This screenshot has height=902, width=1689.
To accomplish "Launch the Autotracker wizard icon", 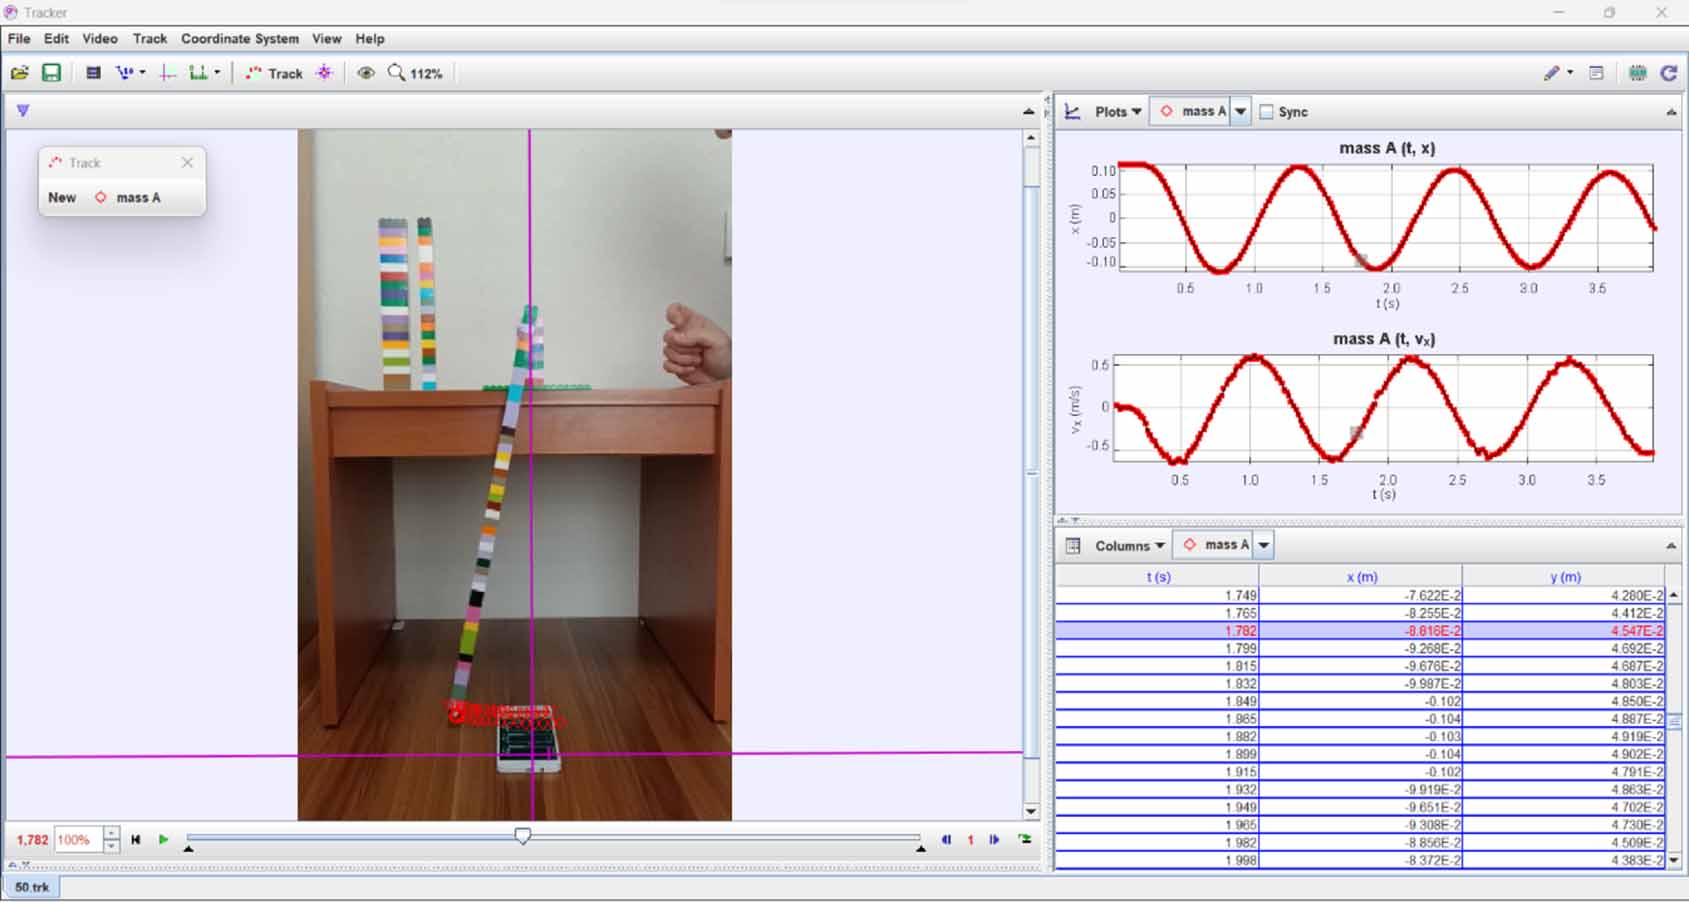I will pos(325,72).
